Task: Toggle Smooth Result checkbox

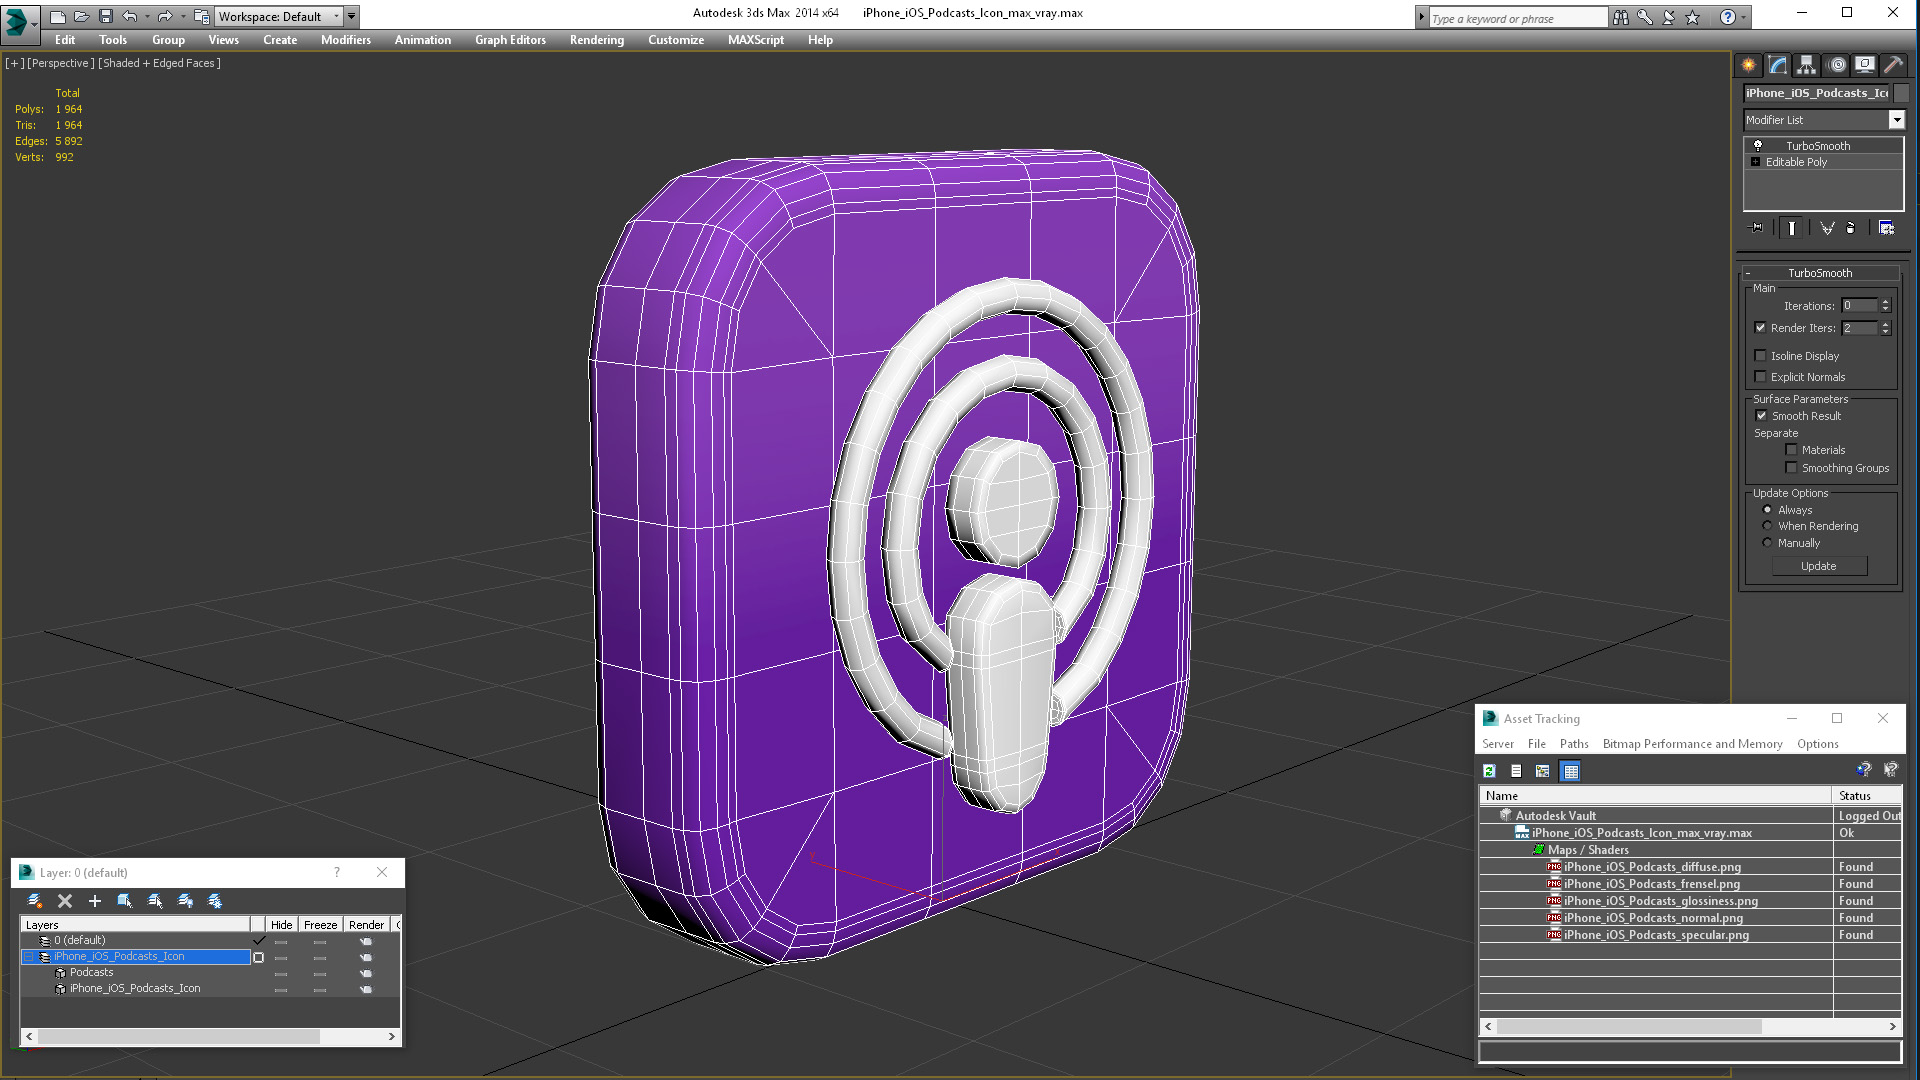Action: [1761, 416]
